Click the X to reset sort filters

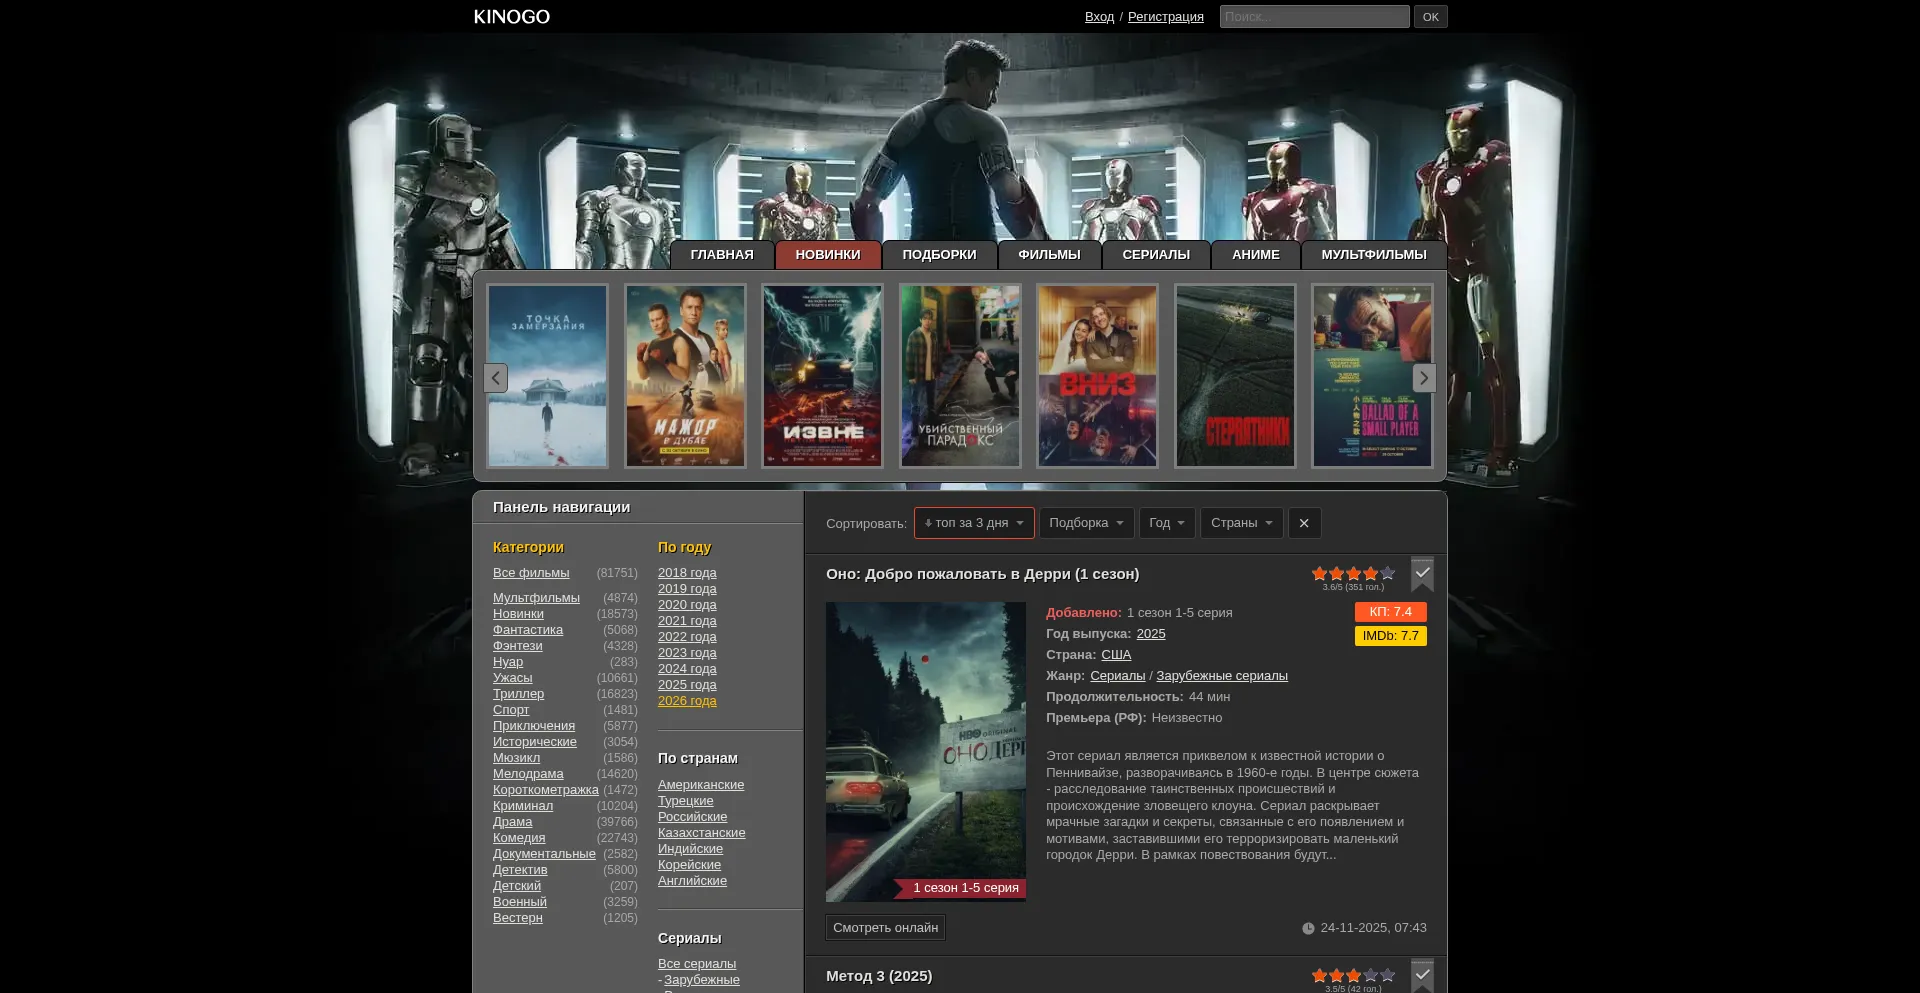(x=1304, y=523)
